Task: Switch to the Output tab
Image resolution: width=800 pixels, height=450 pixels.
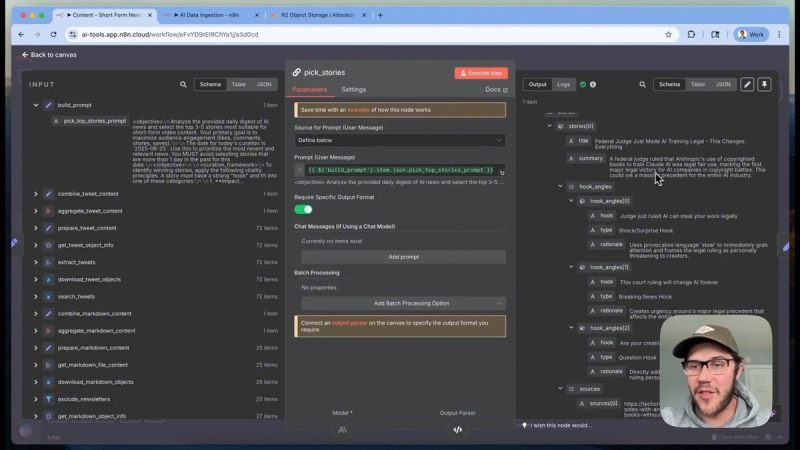Action: pos(537,84)
